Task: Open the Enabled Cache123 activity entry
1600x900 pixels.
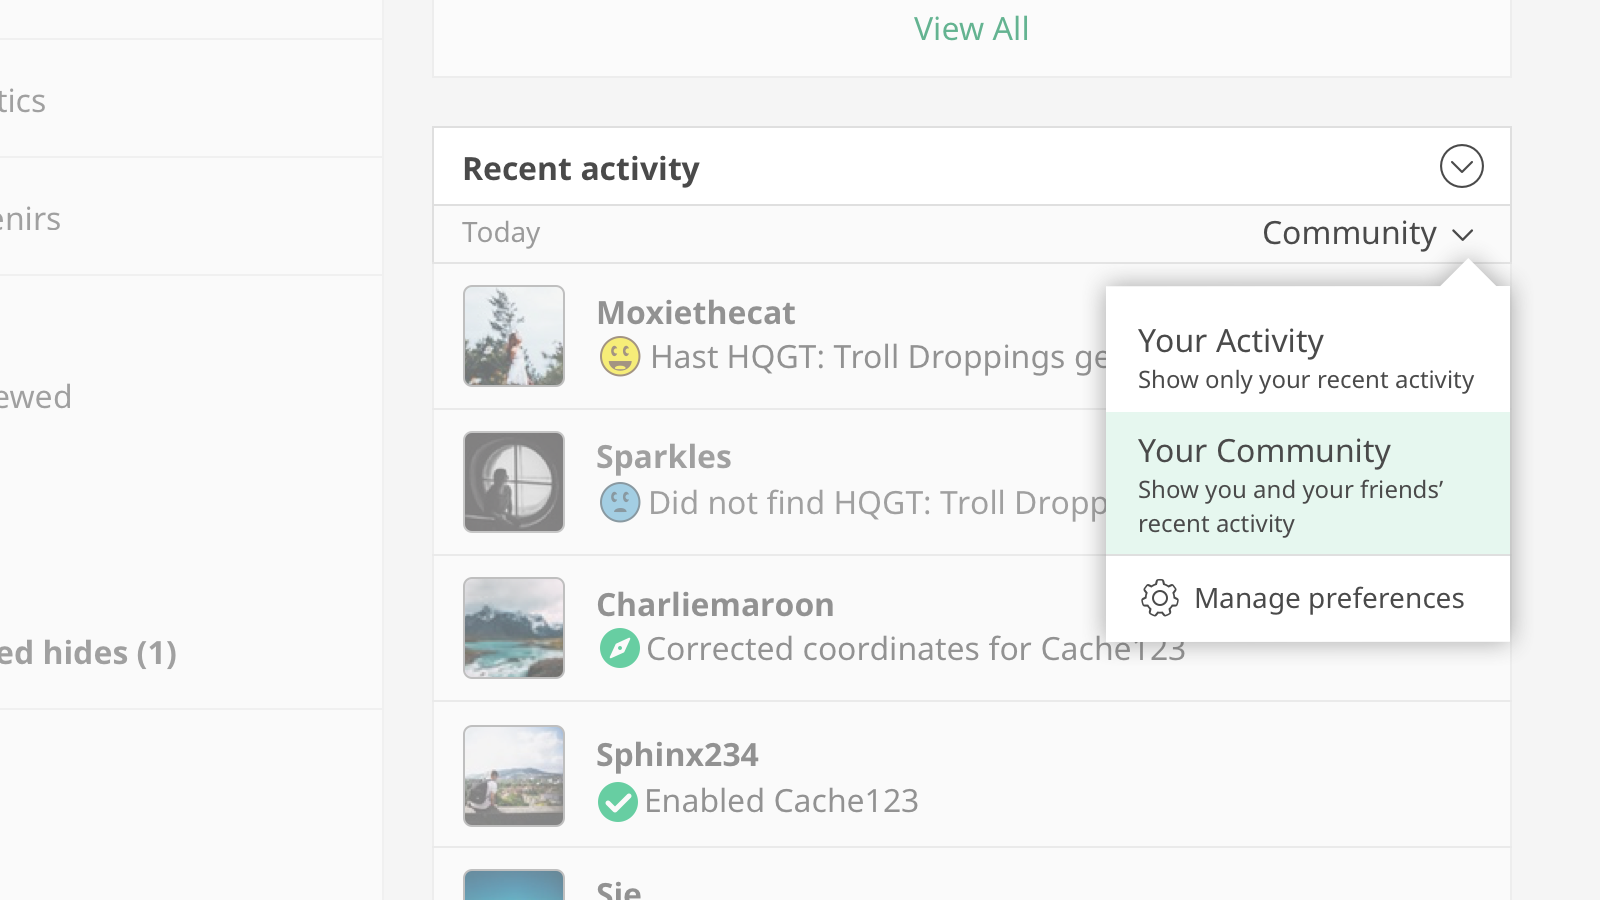Action: [x=781, y=801]
